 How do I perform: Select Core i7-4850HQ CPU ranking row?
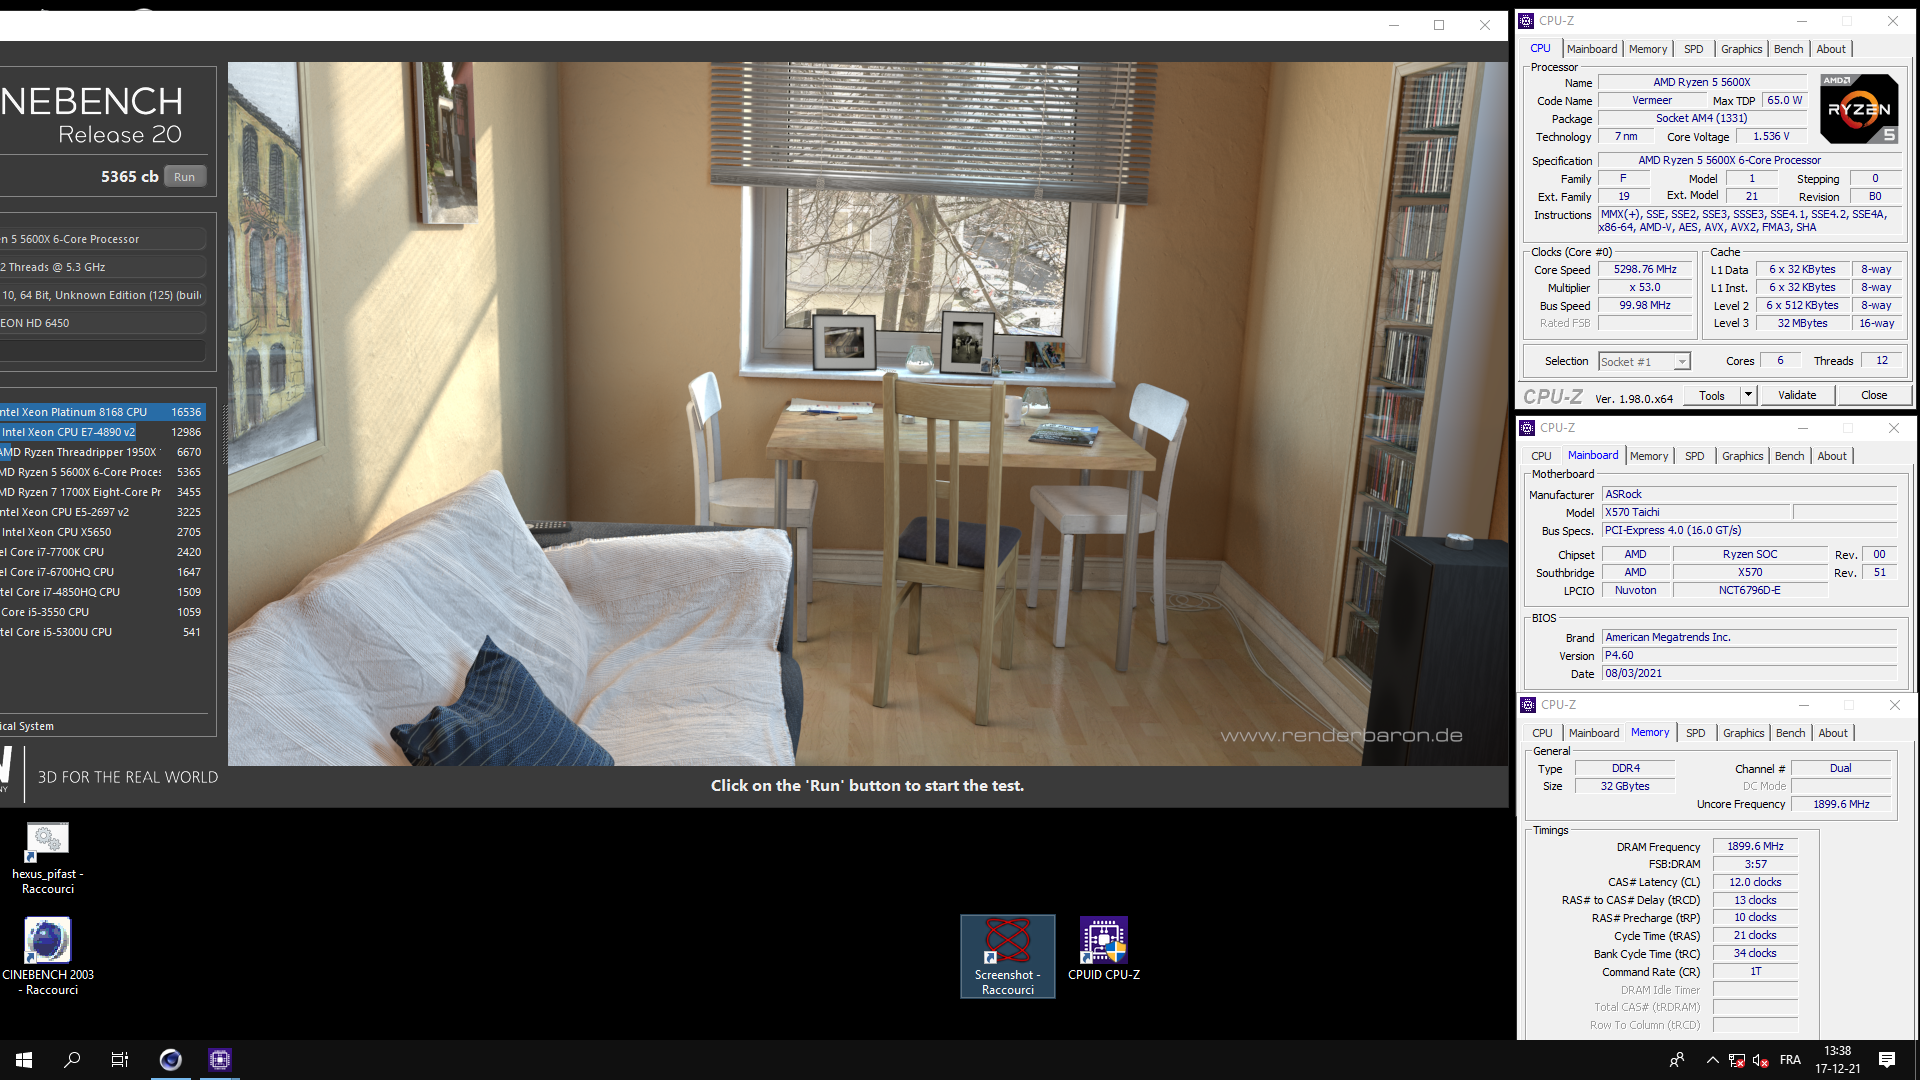tap(103, 592)
